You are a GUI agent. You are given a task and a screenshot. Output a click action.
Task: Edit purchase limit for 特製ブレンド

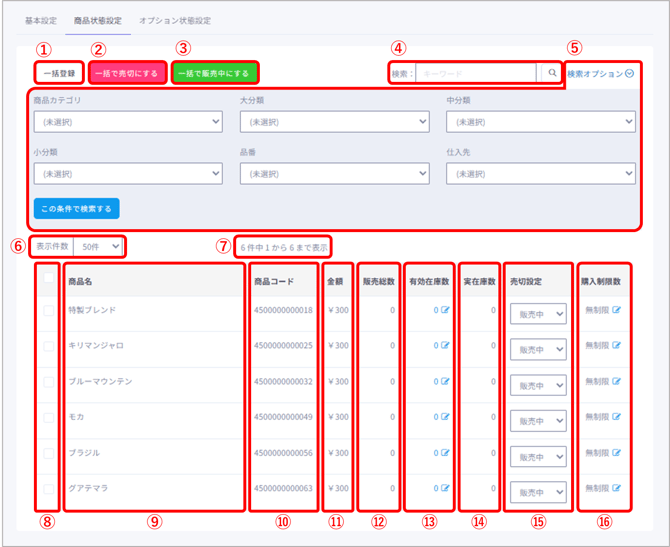click(x=617, y=311)
